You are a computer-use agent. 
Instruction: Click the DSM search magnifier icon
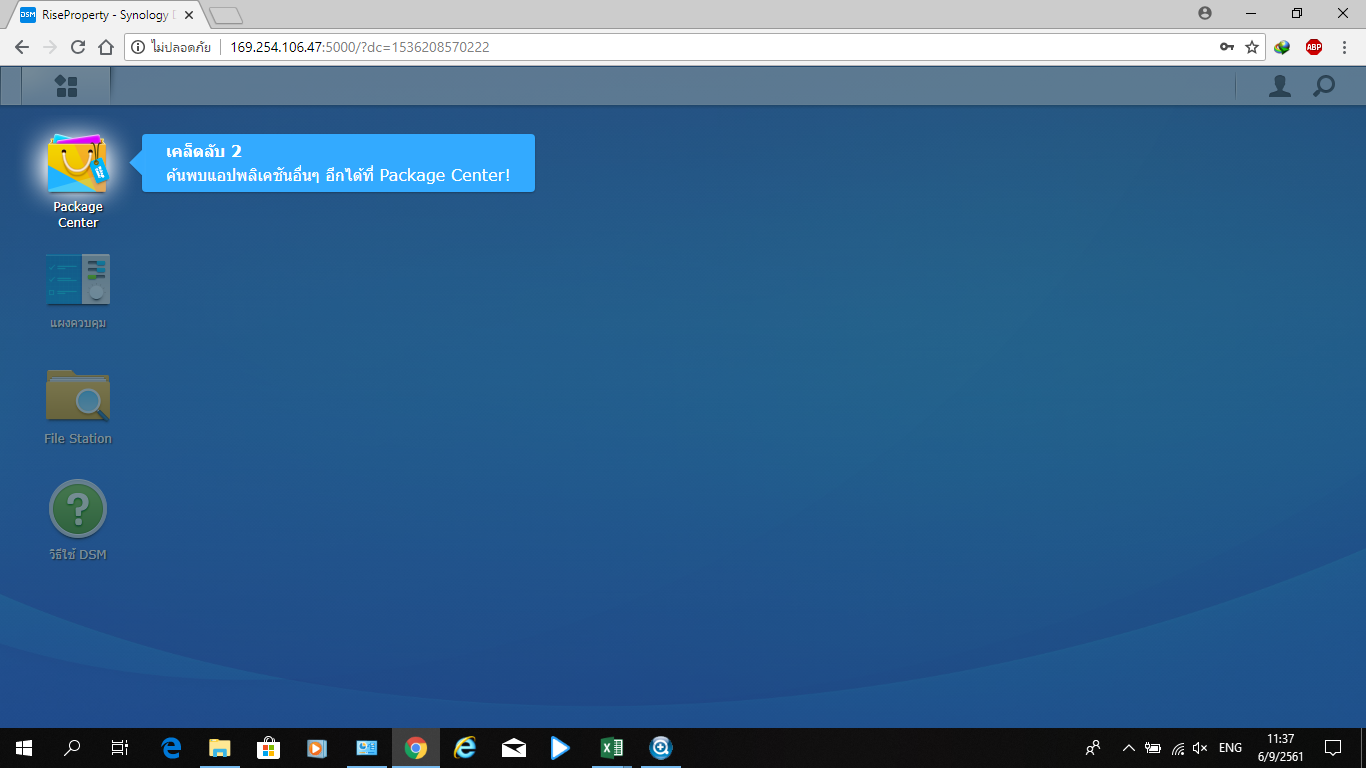(1323, 86)
